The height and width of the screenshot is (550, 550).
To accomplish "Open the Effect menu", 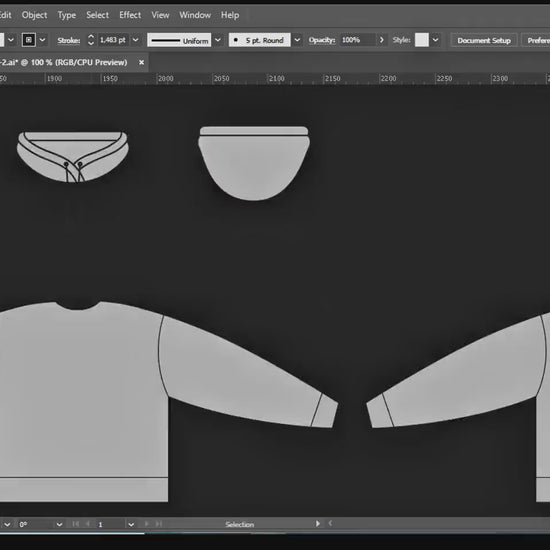I will pos(130,15).
